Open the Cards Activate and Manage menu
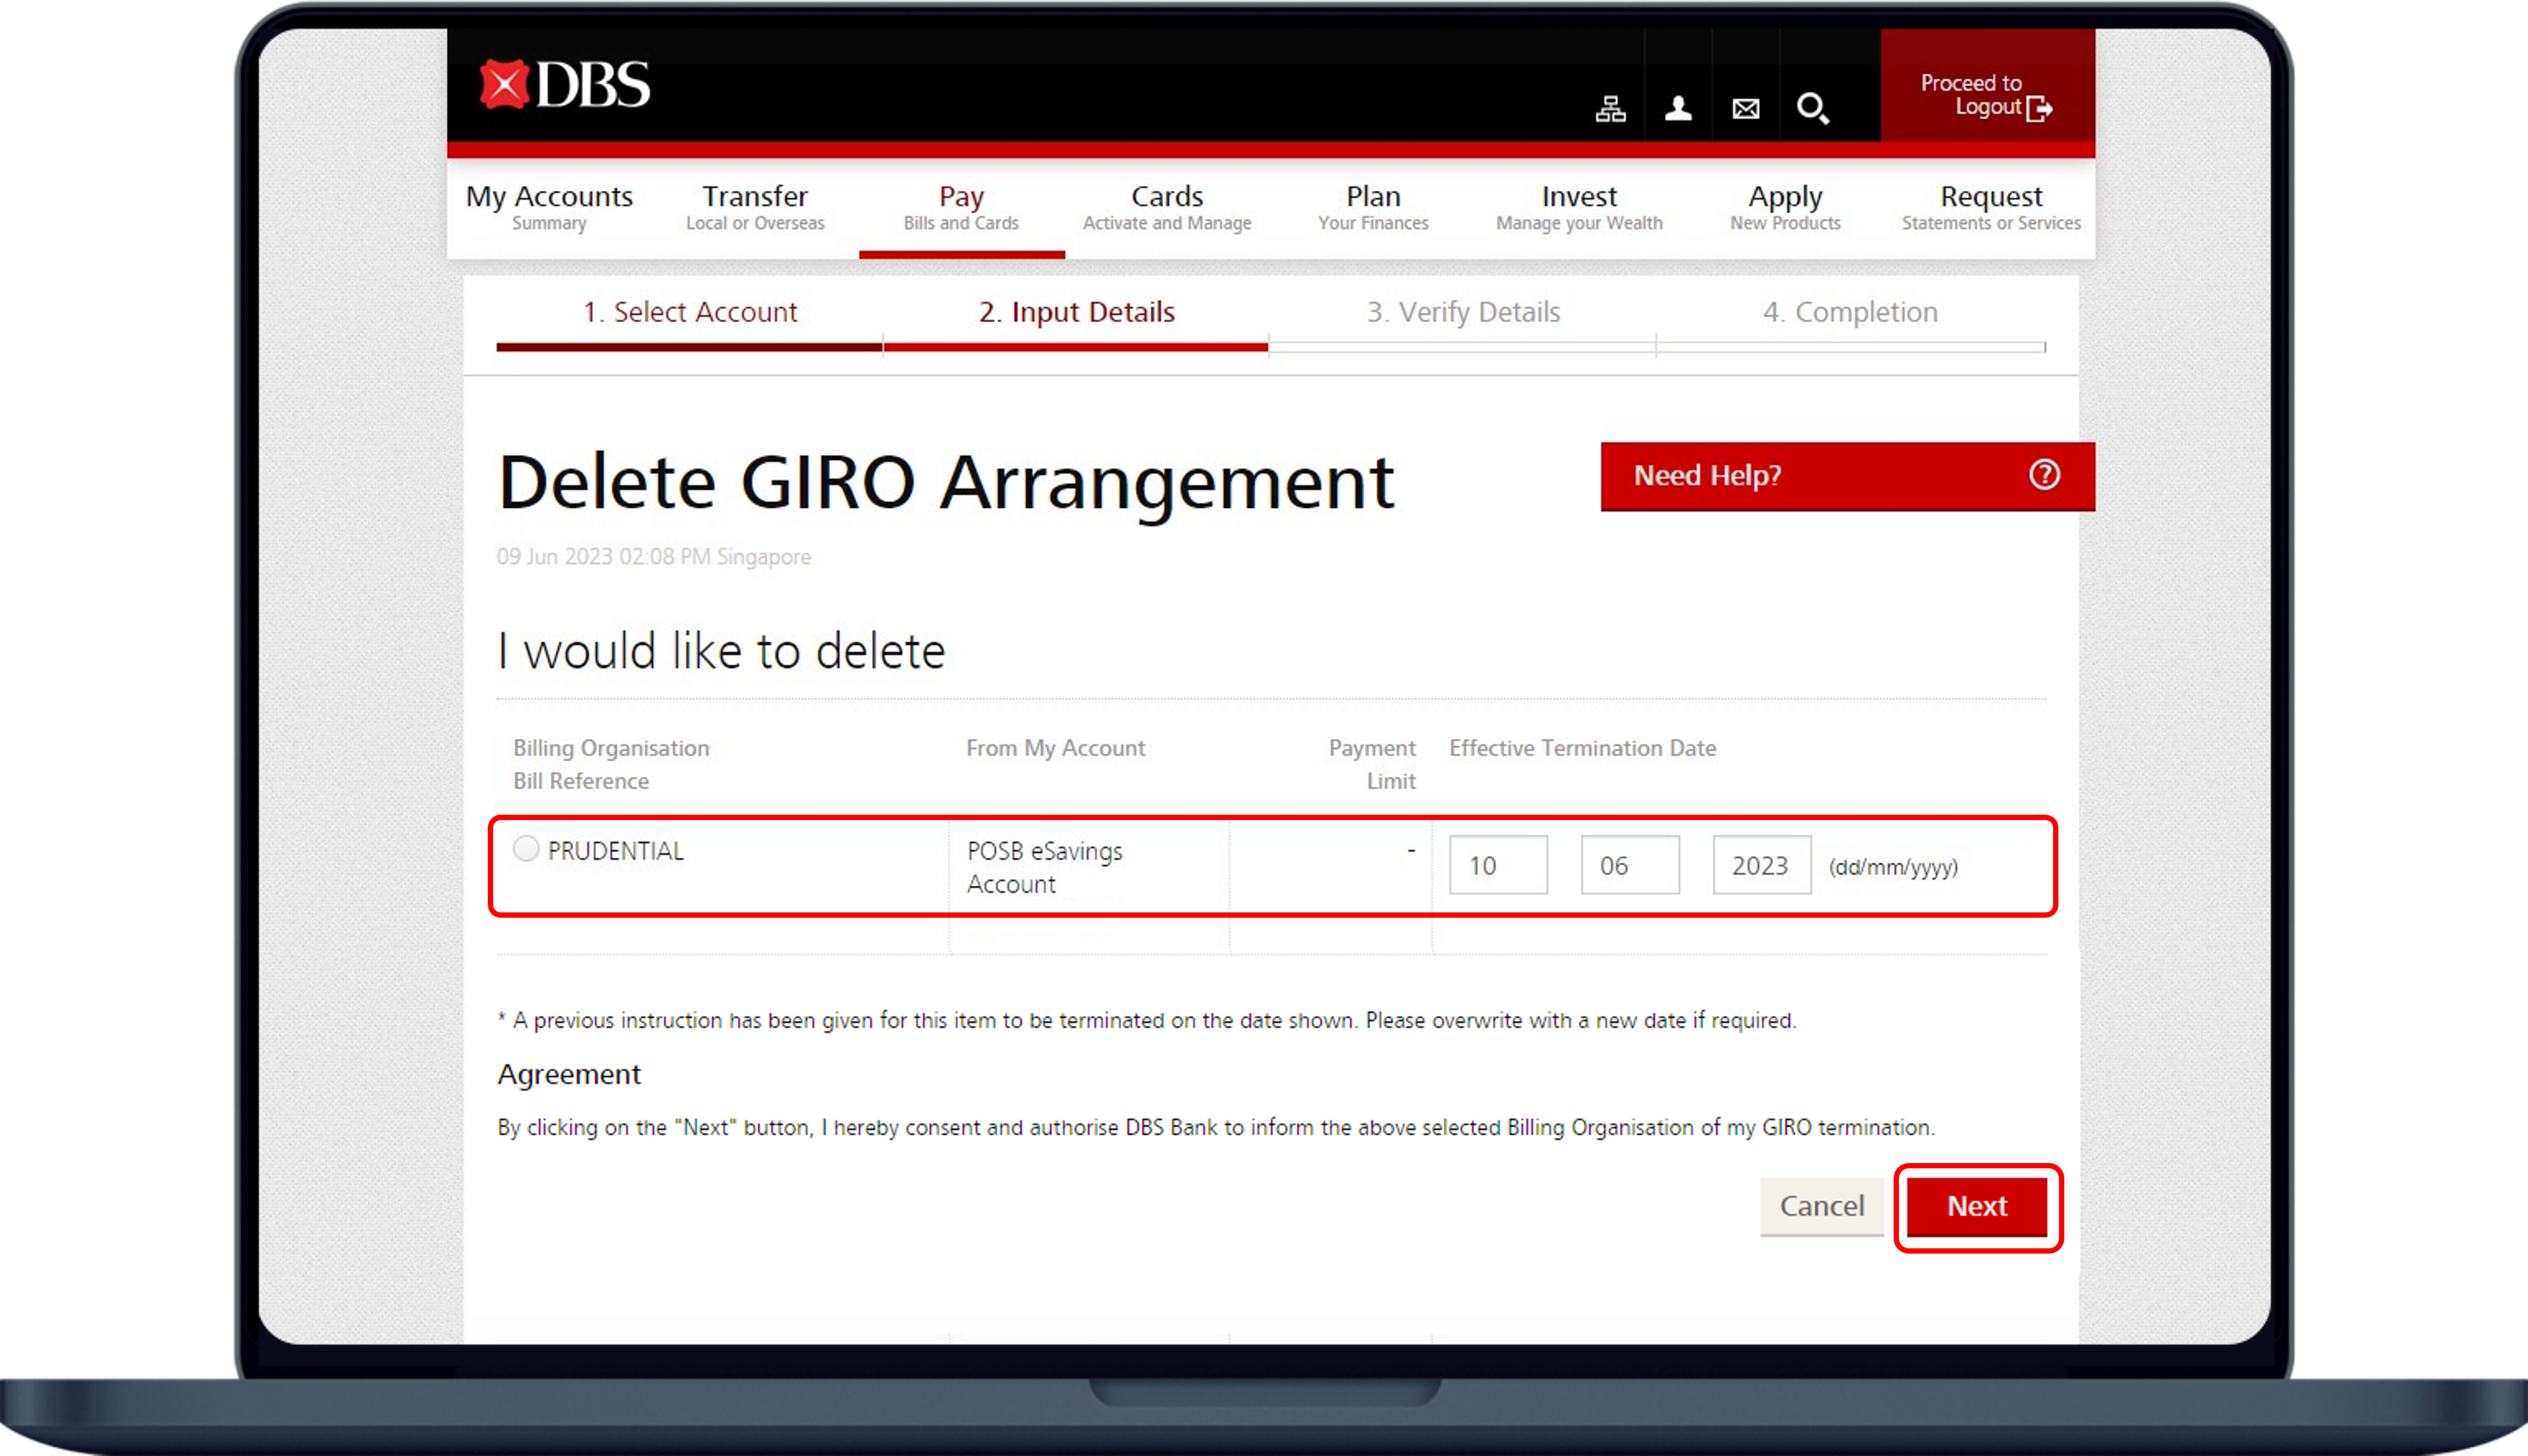The width and height of the screenshot is (2528, 1456). 1167,208
